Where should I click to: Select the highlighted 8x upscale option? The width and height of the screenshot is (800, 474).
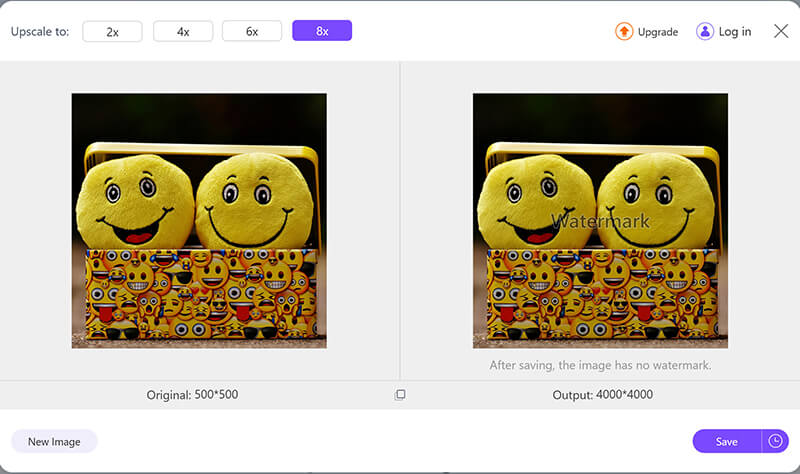click(322, 31)
